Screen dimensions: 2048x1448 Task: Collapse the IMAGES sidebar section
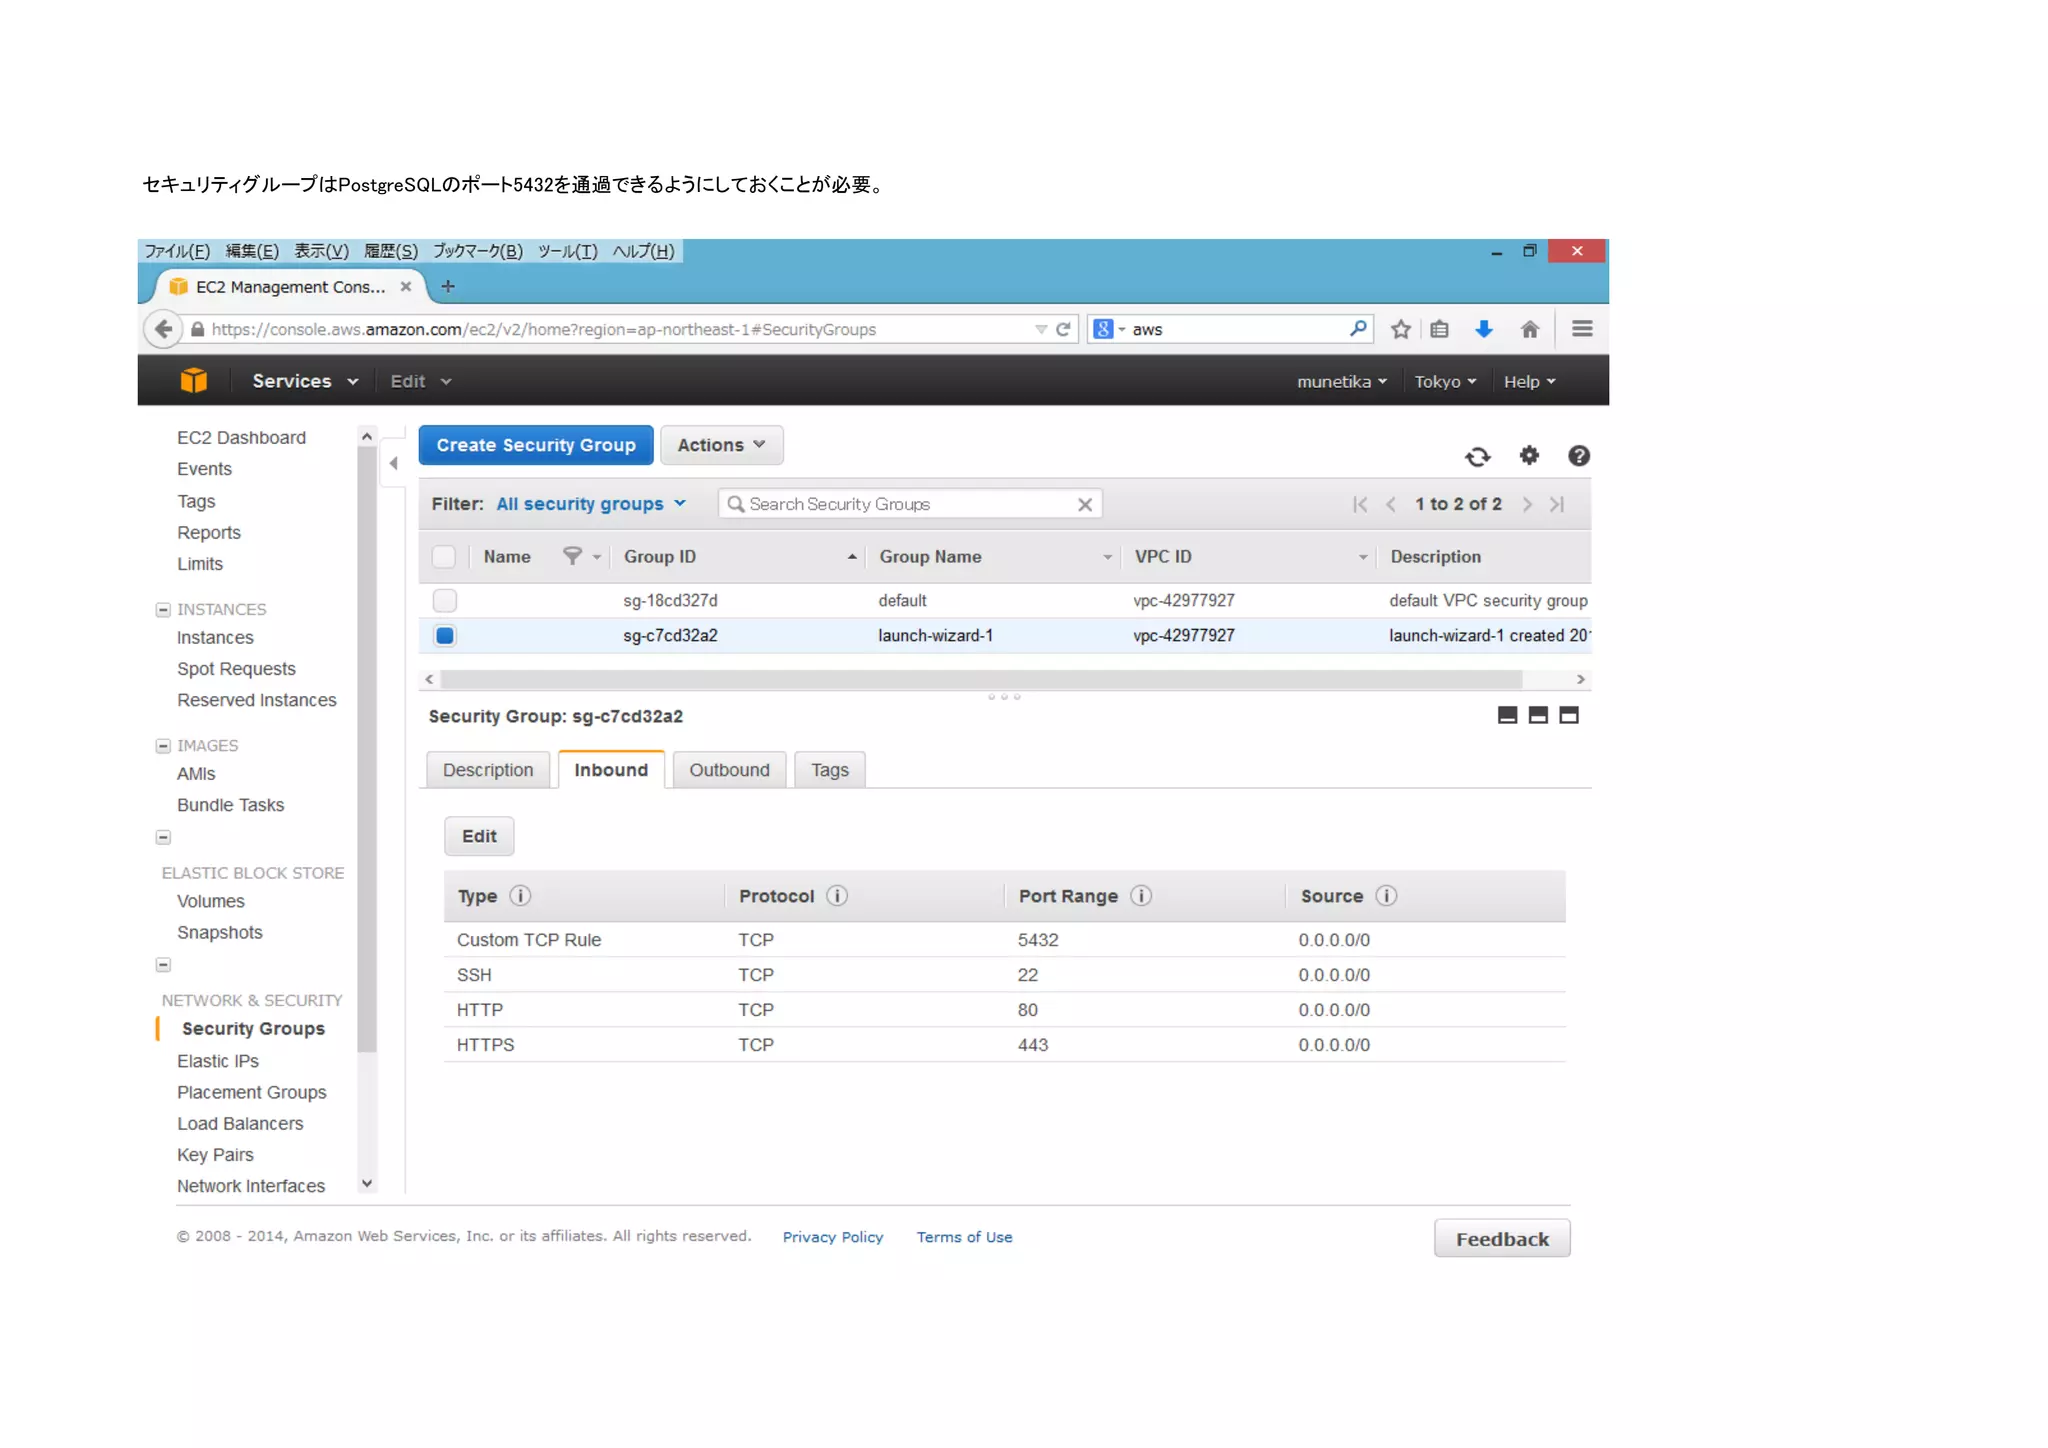pyautogui.click(x=163, y=746)
